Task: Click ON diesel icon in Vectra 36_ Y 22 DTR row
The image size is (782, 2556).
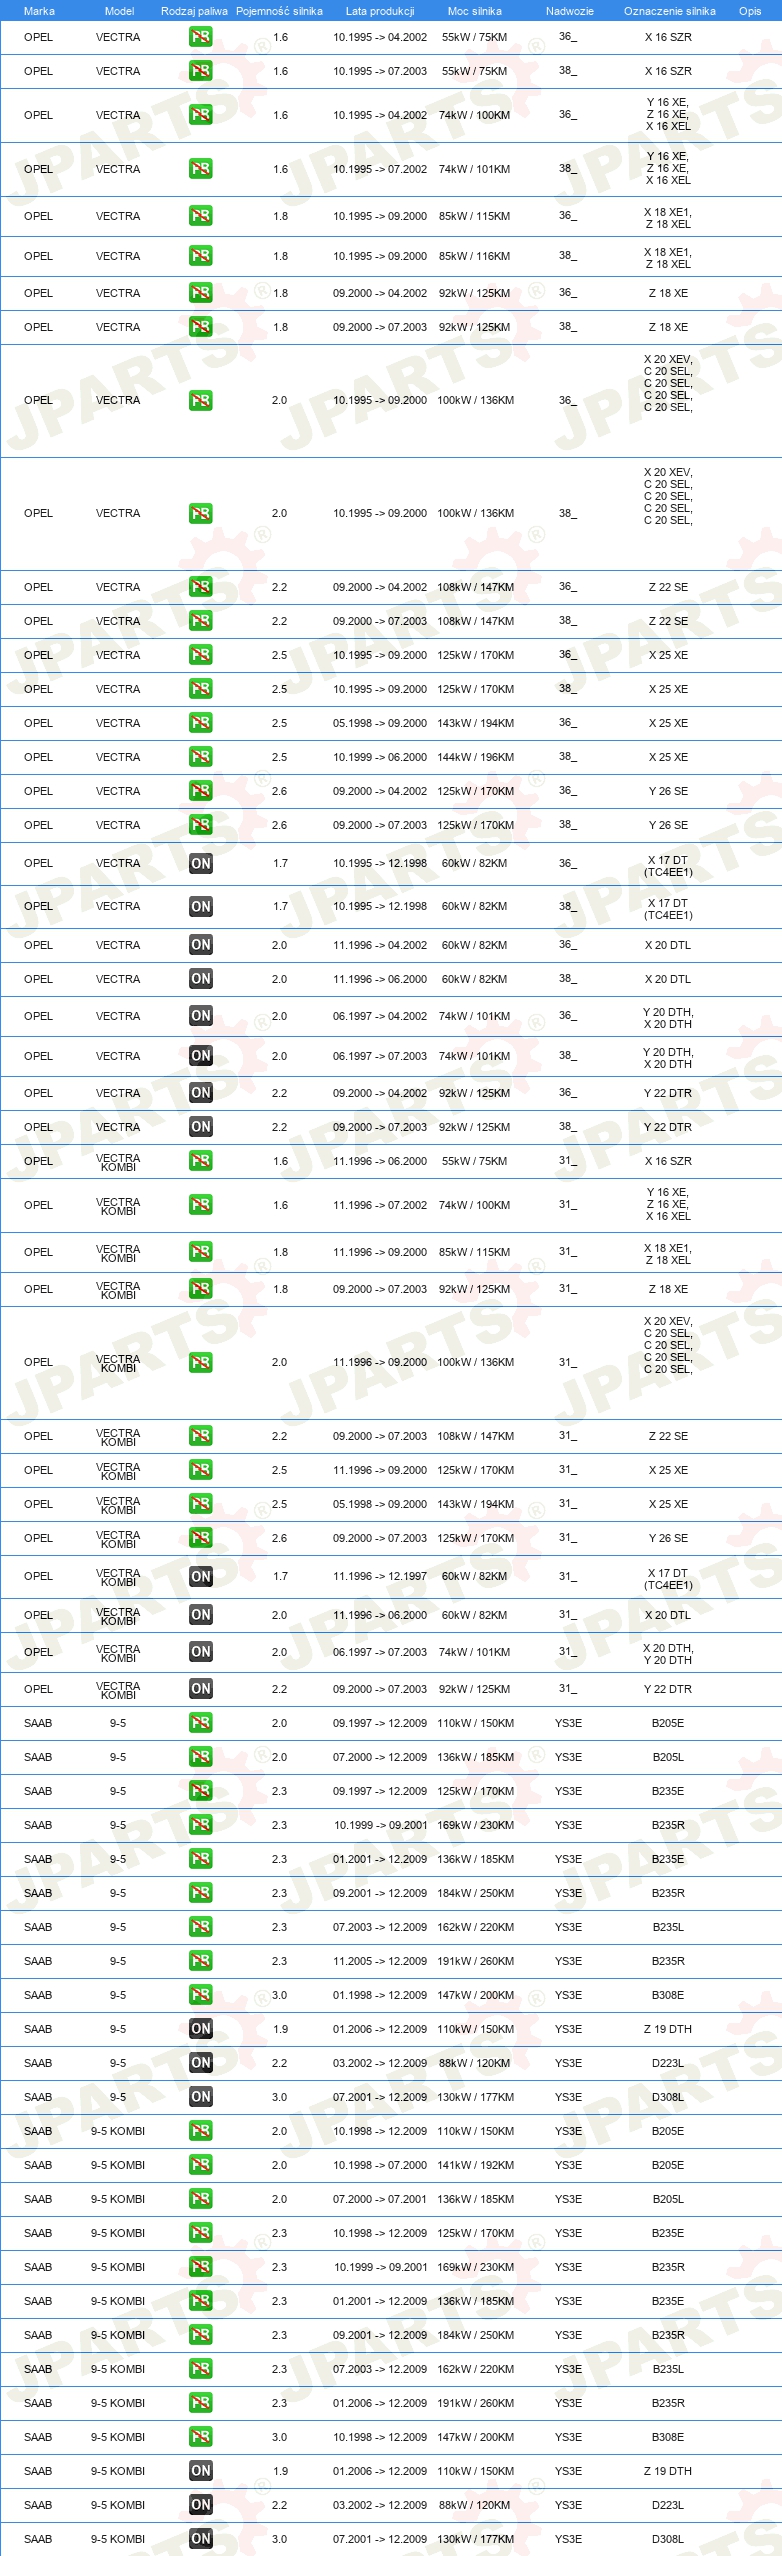Action: tap(200, 1093)
